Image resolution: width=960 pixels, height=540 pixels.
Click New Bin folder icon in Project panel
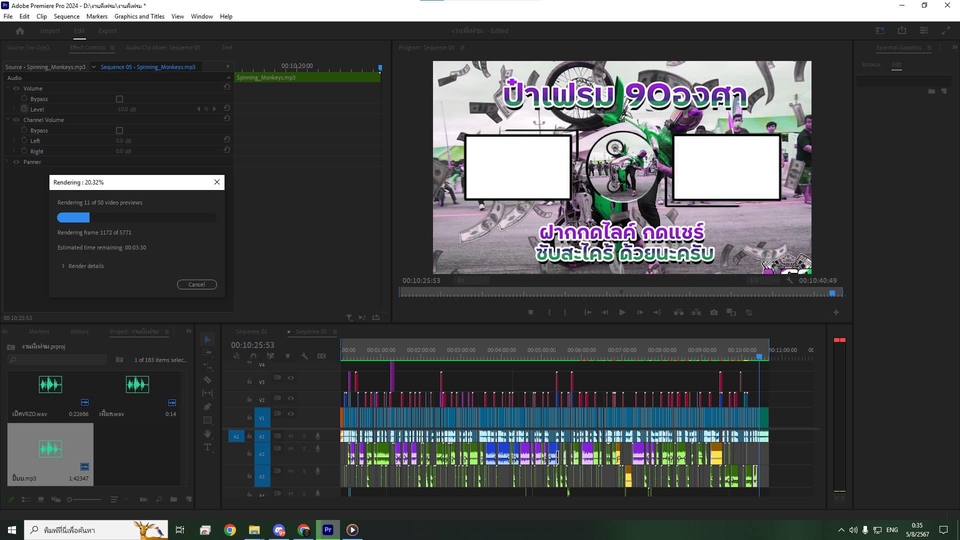click(174, 500)
